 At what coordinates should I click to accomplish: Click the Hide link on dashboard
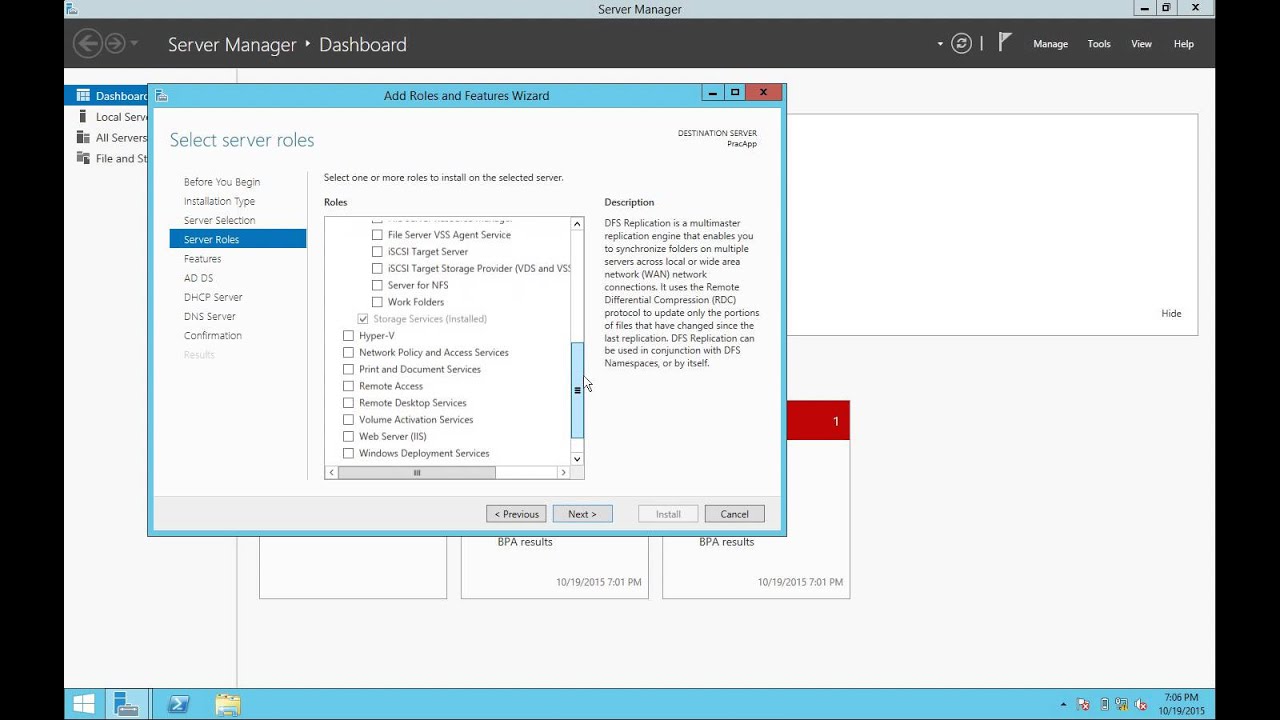coord(1171,314)
